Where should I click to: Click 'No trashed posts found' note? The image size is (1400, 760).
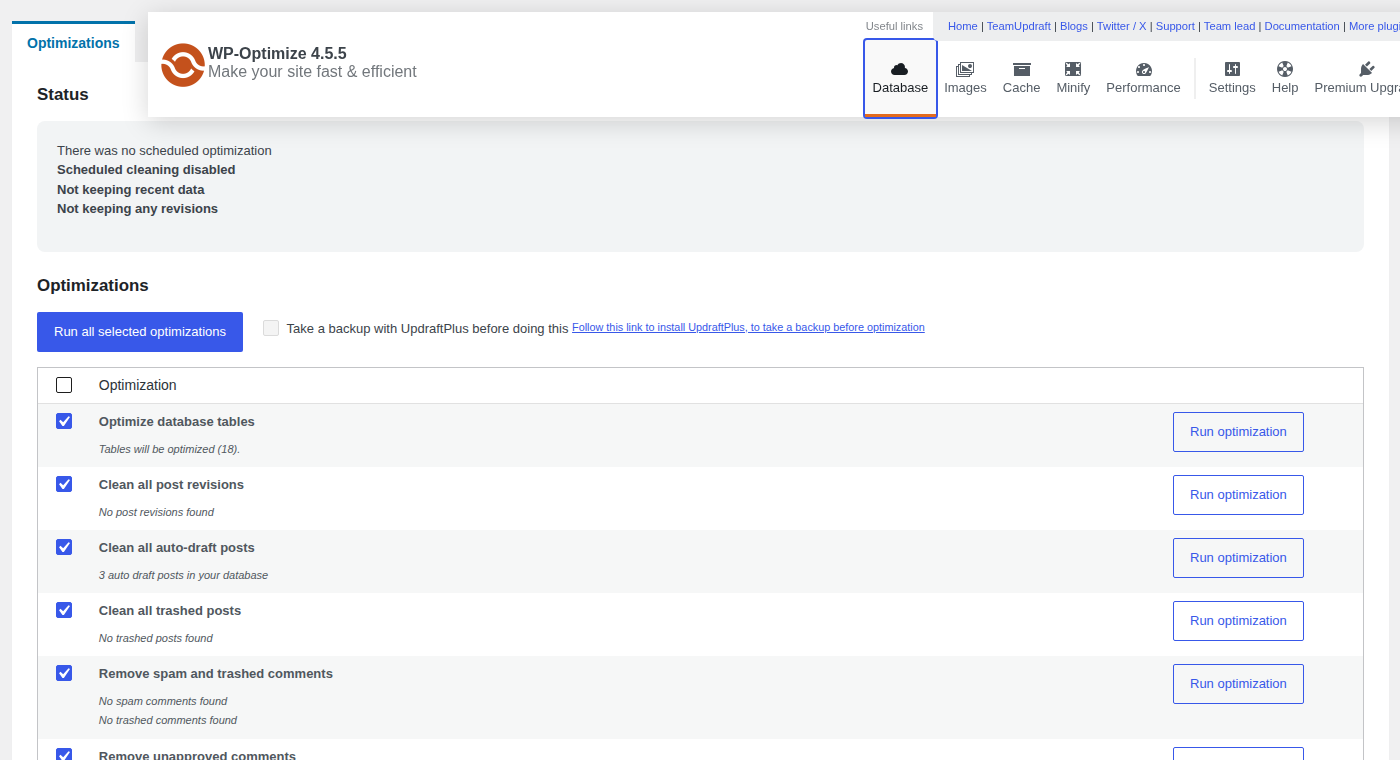coord(155,638)
